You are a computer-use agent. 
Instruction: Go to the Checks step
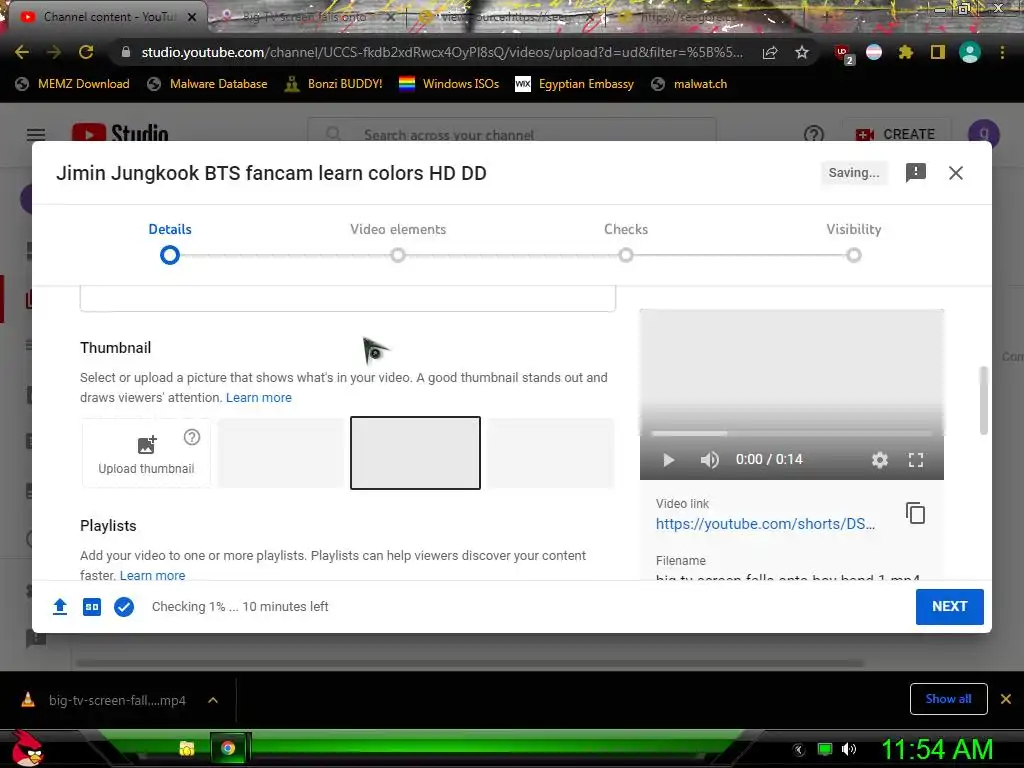click(626, 242)
